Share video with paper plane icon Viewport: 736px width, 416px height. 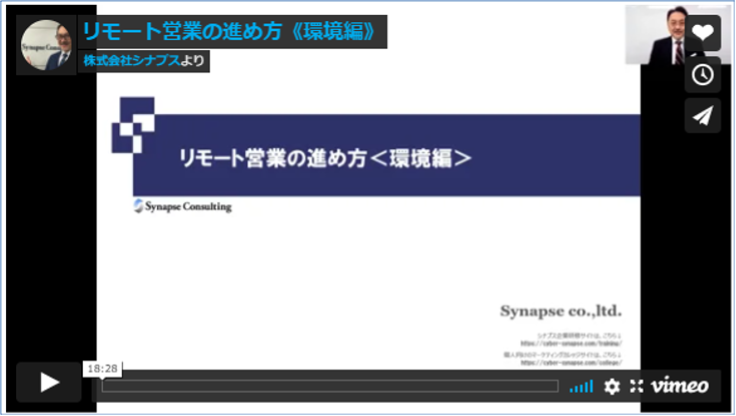(703, 116)
